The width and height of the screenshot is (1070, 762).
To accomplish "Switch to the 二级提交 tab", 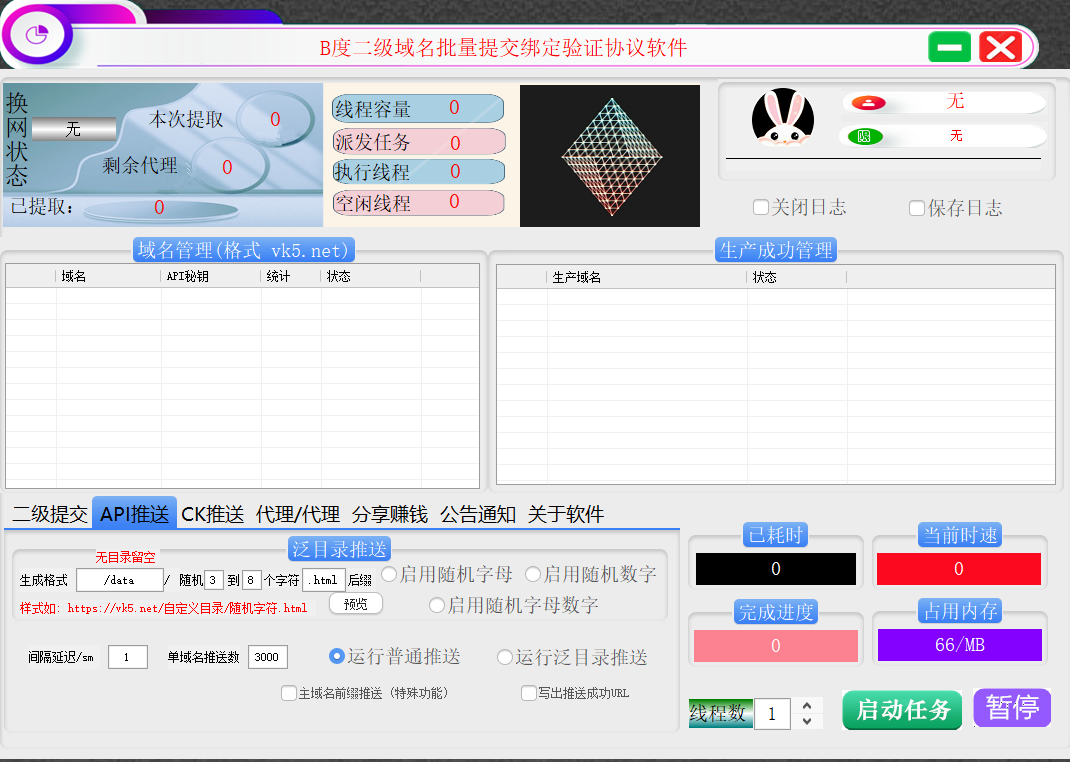I will [x=49, y=514].
